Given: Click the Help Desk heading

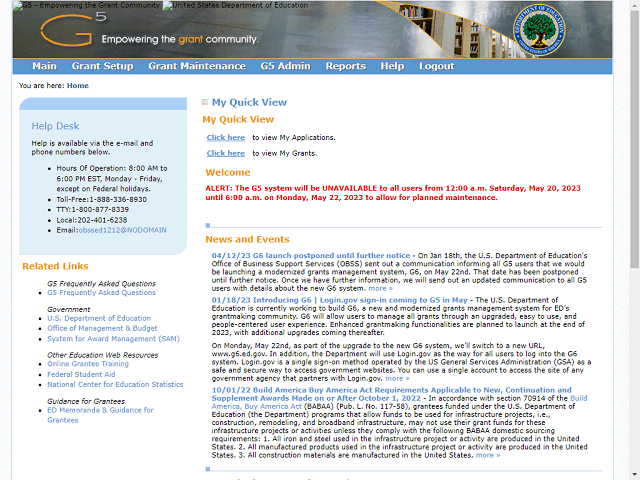Looking at the screenshot, I should [x=56, y=126].
